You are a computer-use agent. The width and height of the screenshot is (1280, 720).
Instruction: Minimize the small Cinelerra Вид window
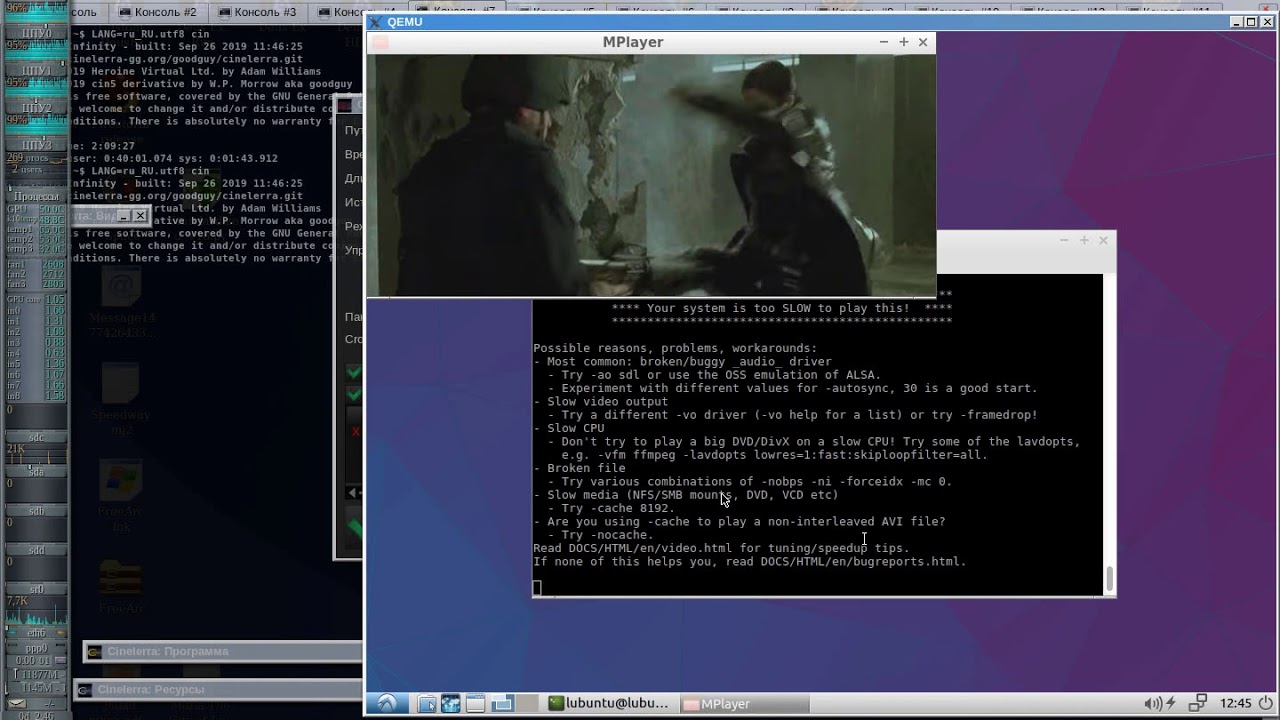(124, 216)
